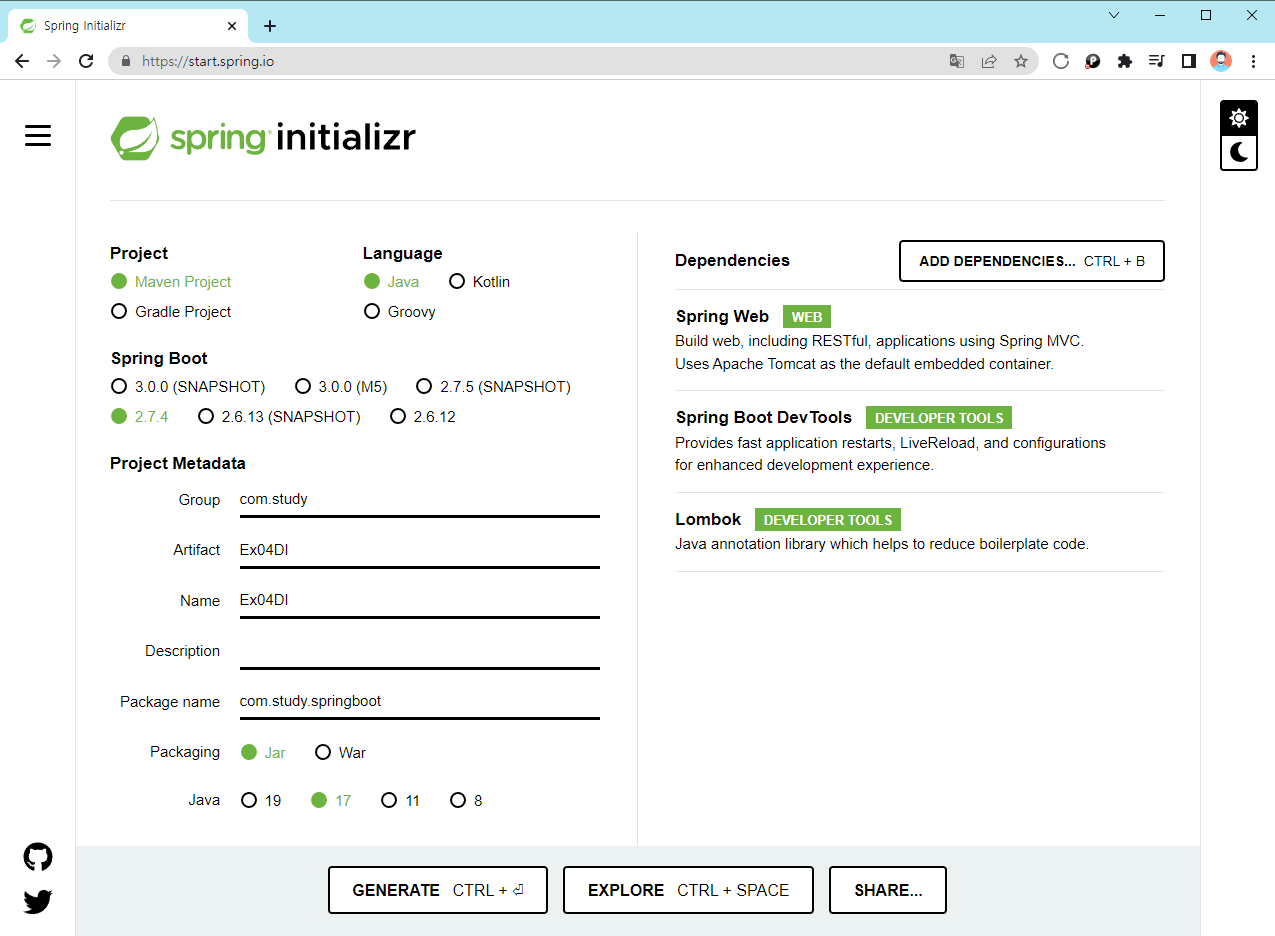Click the DEVELOPER TOOLS tag beside Lombok
Image resolution: width=1275 pixels, height=936 pixels.
coord(828,520)
